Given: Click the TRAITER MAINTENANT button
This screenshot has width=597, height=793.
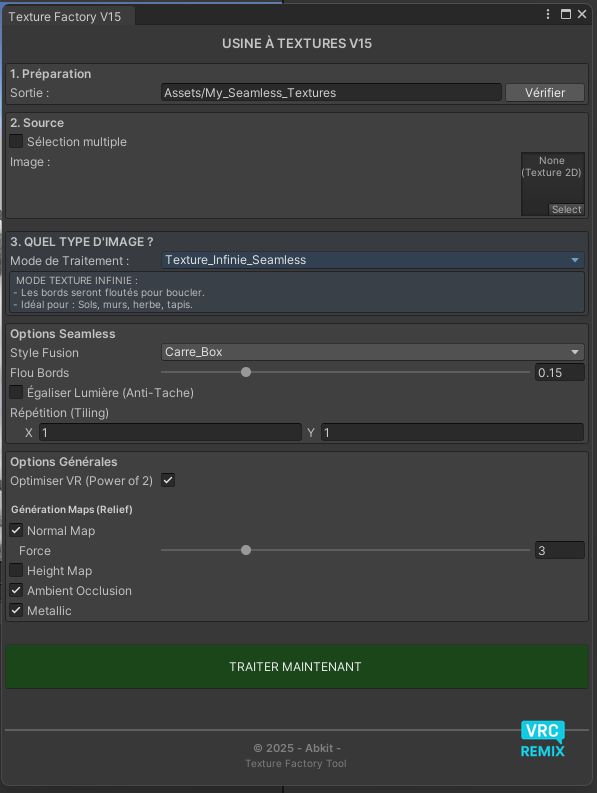Looking at the screenshot, I should [x=297, y=667].
